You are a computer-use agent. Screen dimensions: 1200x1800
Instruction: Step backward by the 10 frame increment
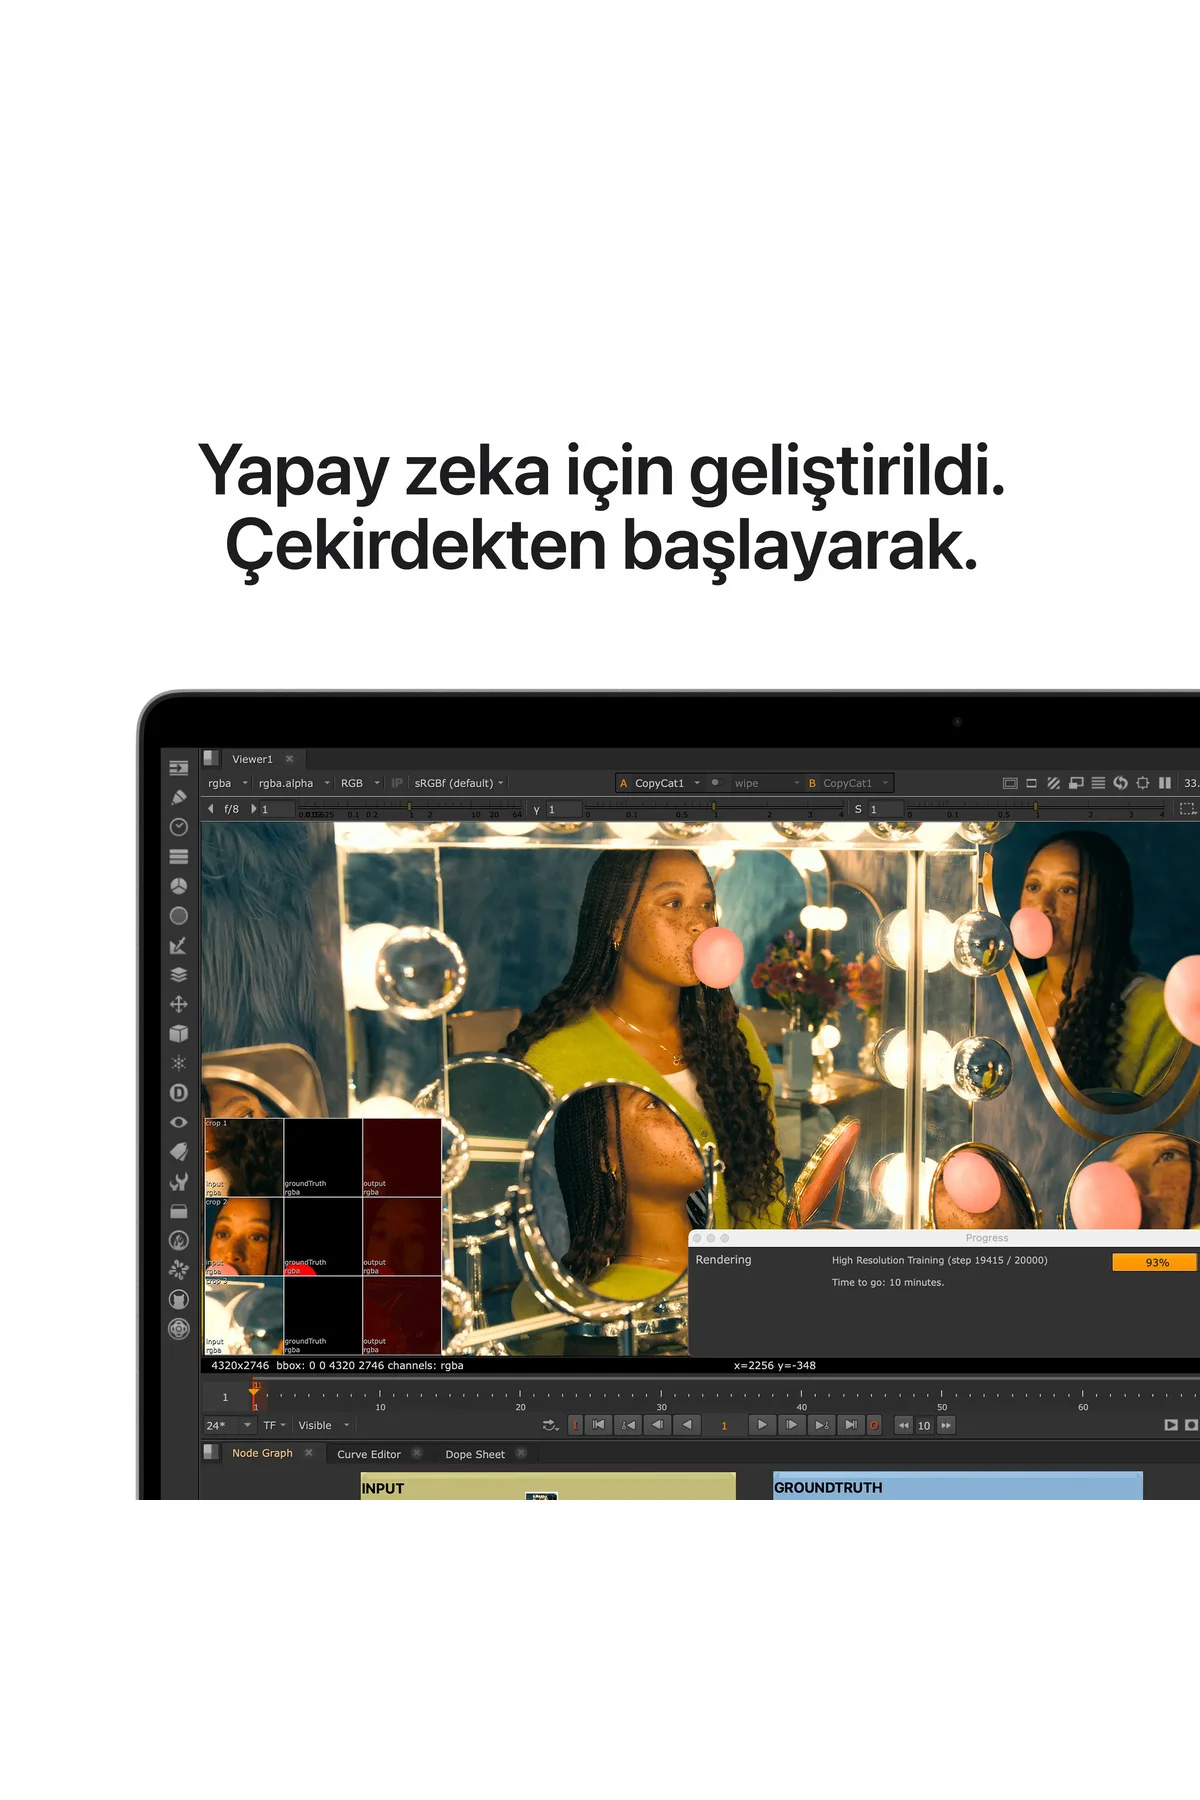pyautogui.click(x=903, y=1425)
